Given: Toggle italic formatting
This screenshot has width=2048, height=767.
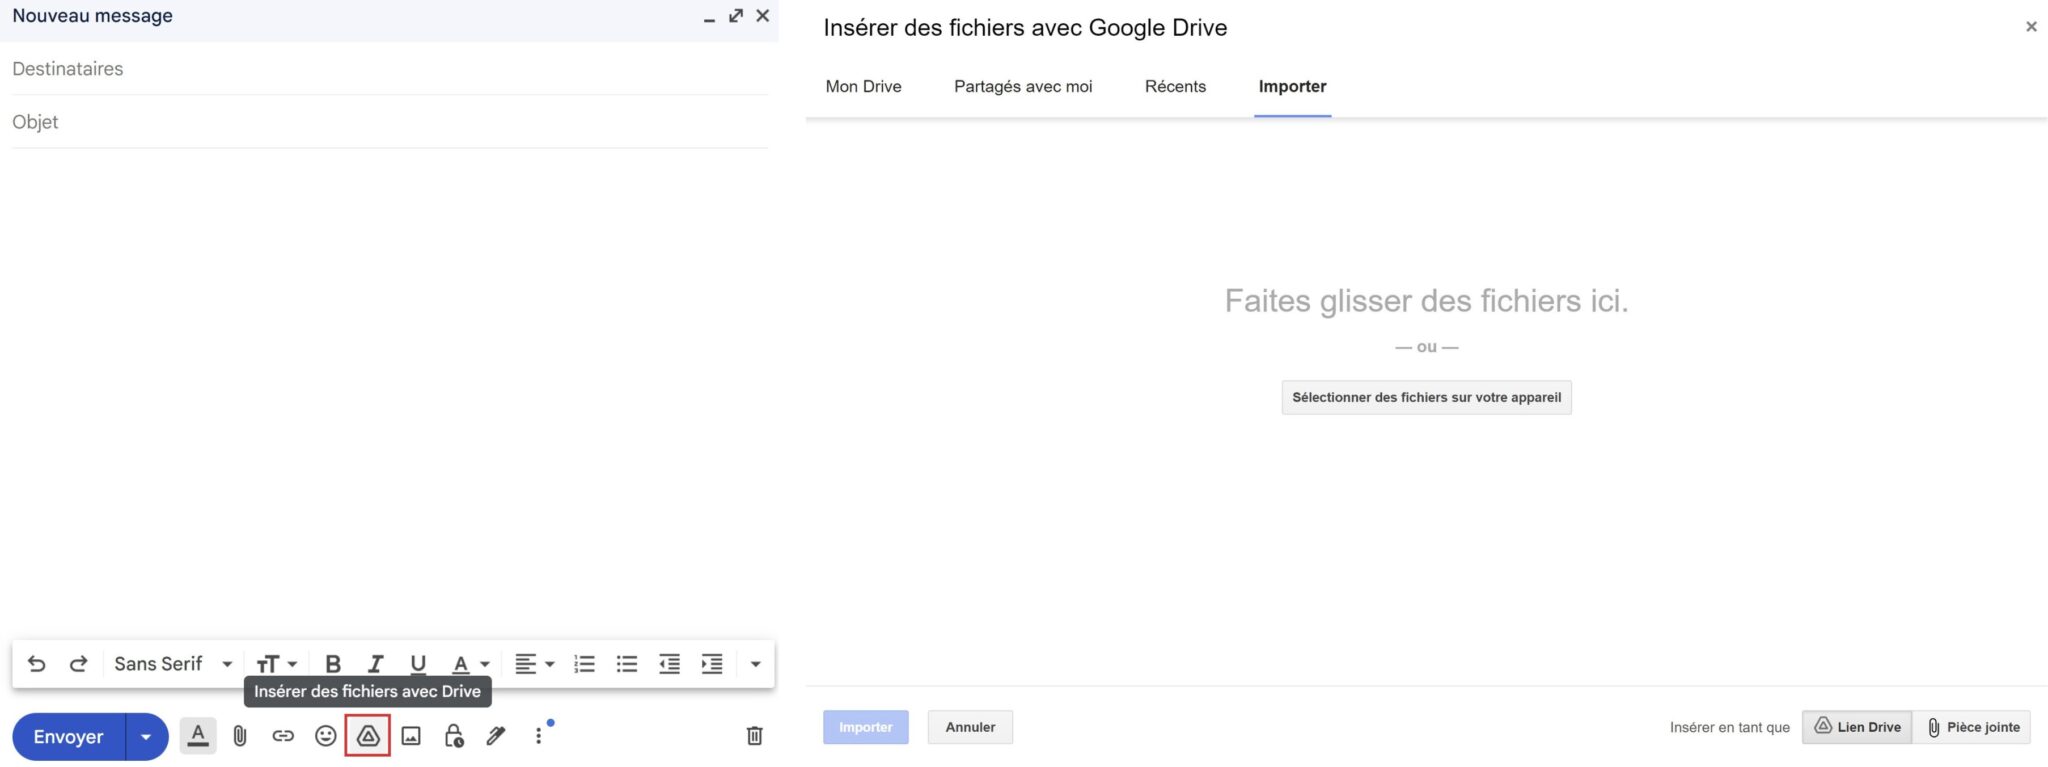Looking at the screenshot, I should (x=376, y=664).
